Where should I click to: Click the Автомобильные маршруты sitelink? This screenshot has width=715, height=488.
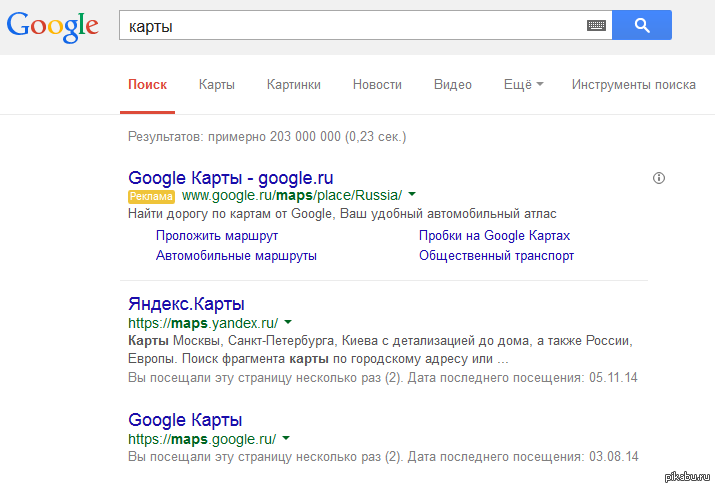tap(236, 255)
